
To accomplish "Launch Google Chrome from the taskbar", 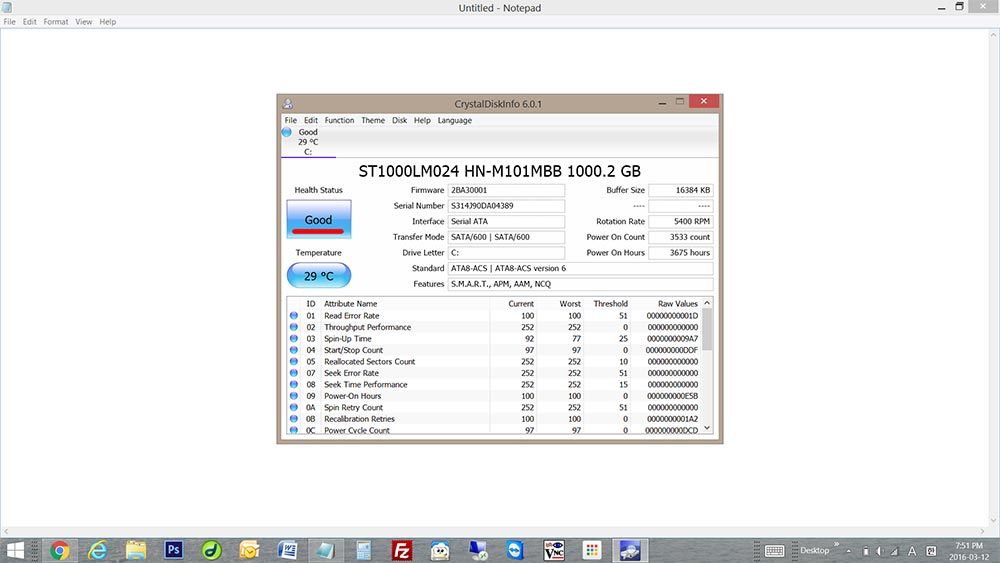I will coord(59,550).
